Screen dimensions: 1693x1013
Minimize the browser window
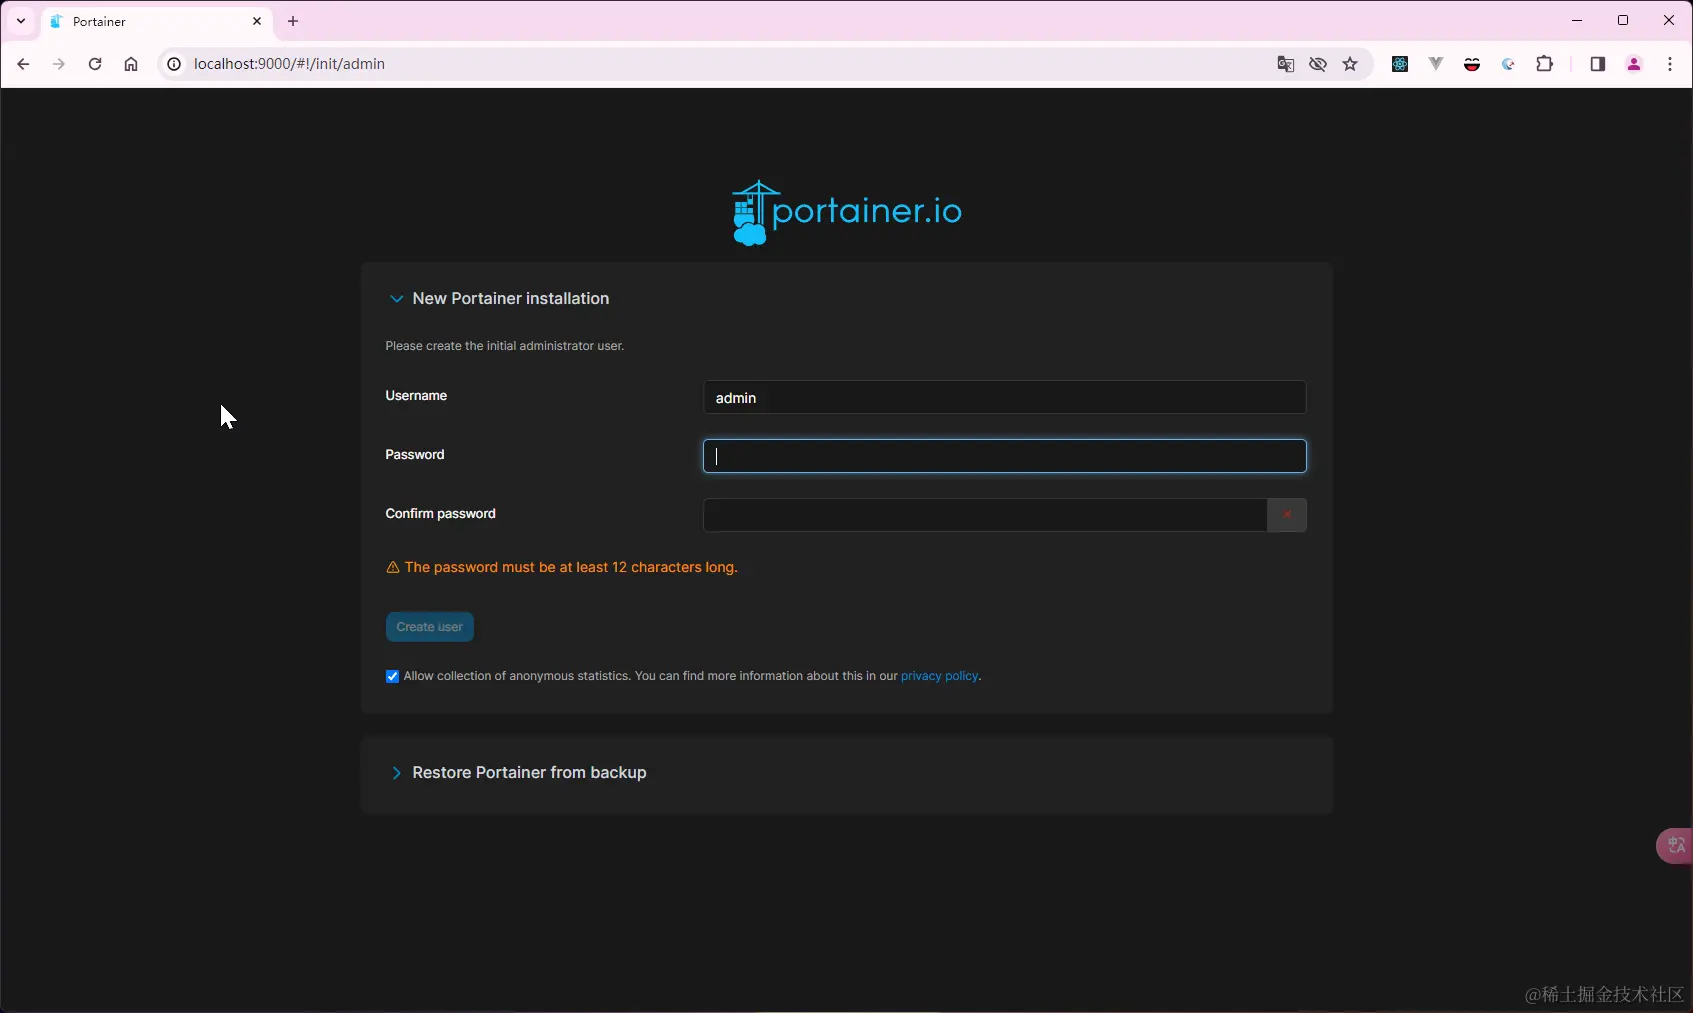(x=1577, y=20)
